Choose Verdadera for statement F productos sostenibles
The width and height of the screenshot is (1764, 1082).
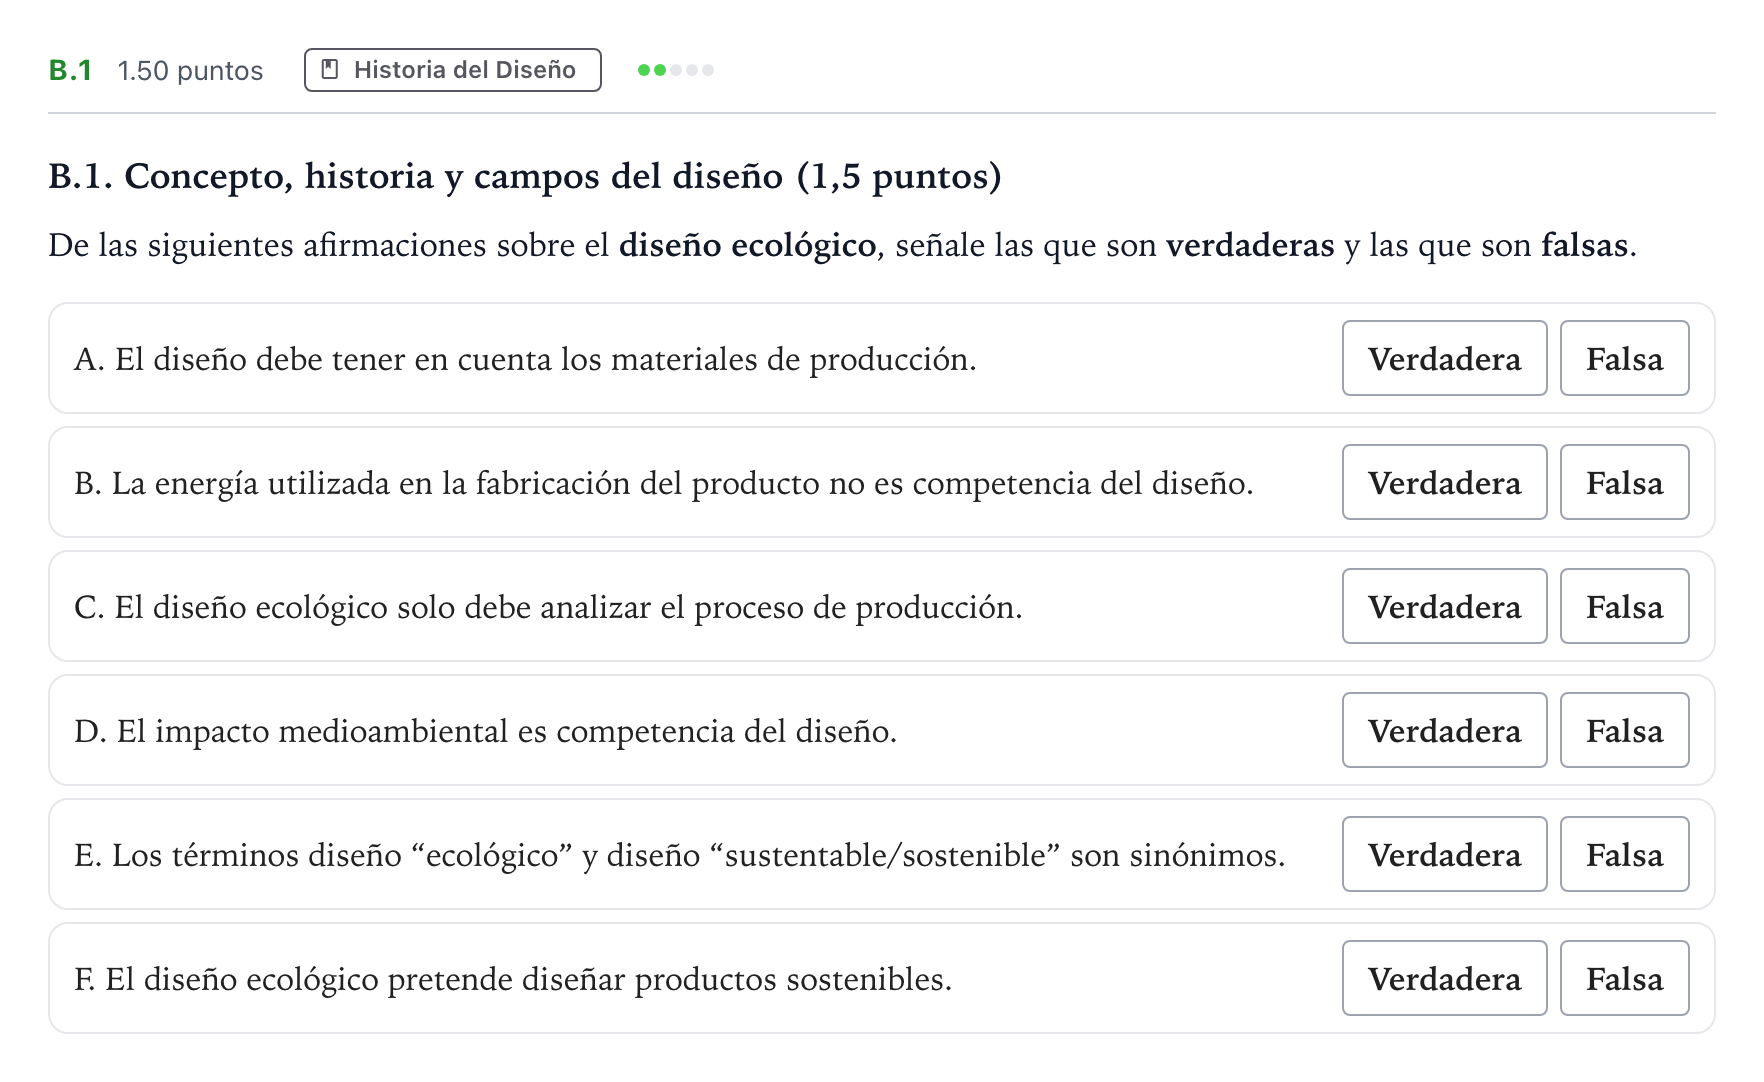(x=1444, y=978)
